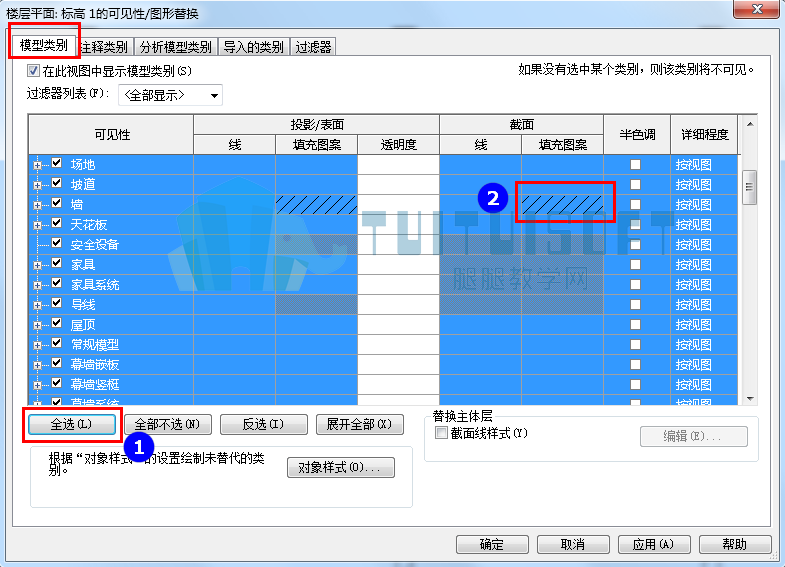Click the 展开全部 button
785x567 pixels.
[359, 424]
